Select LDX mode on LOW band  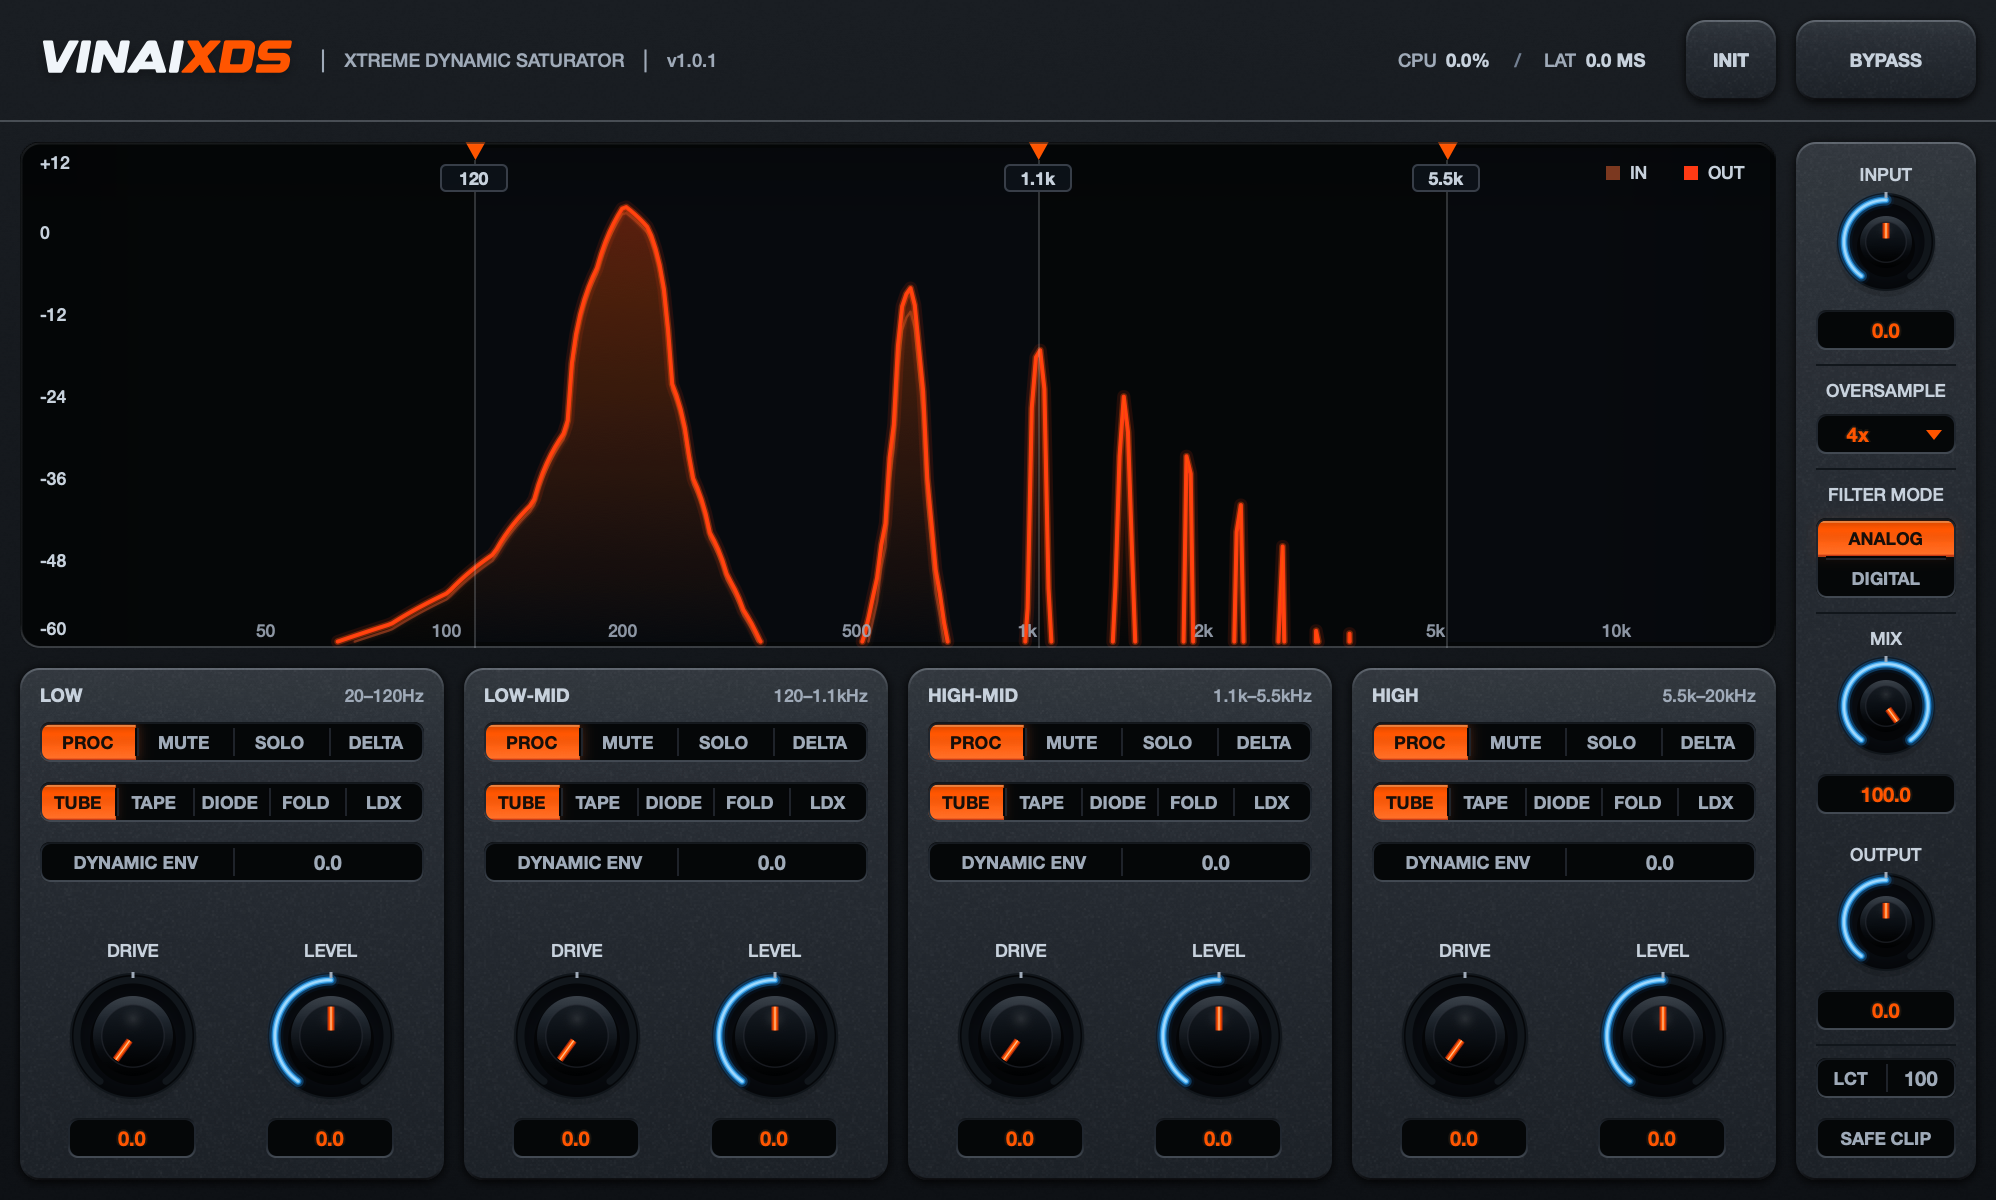(x=383, y=802)
